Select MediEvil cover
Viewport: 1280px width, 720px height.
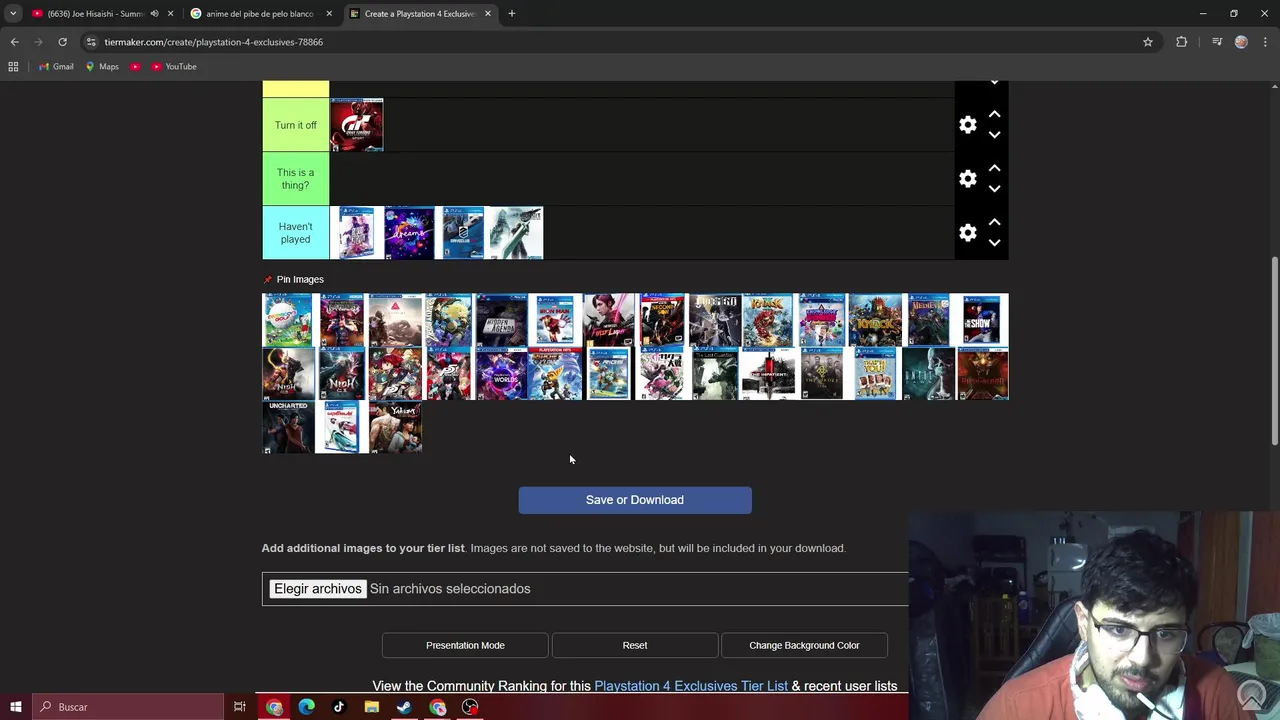tap(929, 320)
